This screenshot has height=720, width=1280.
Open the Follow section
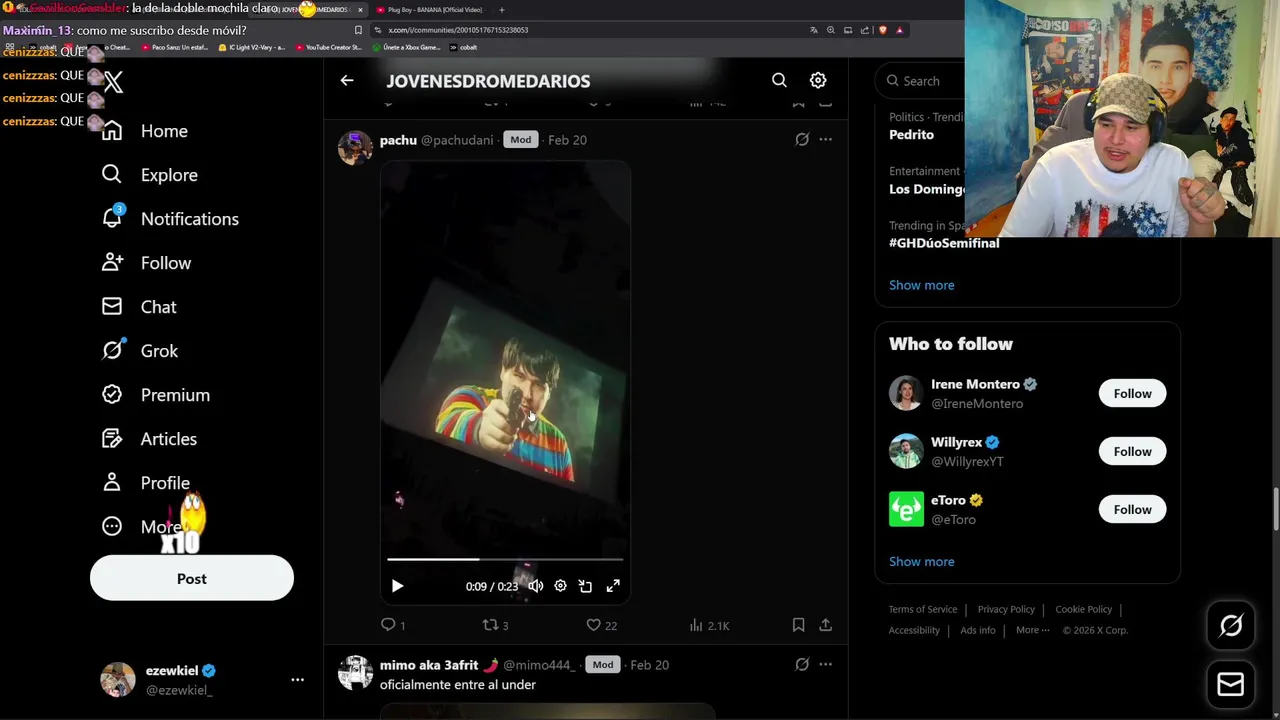click(x=146, y=263)
